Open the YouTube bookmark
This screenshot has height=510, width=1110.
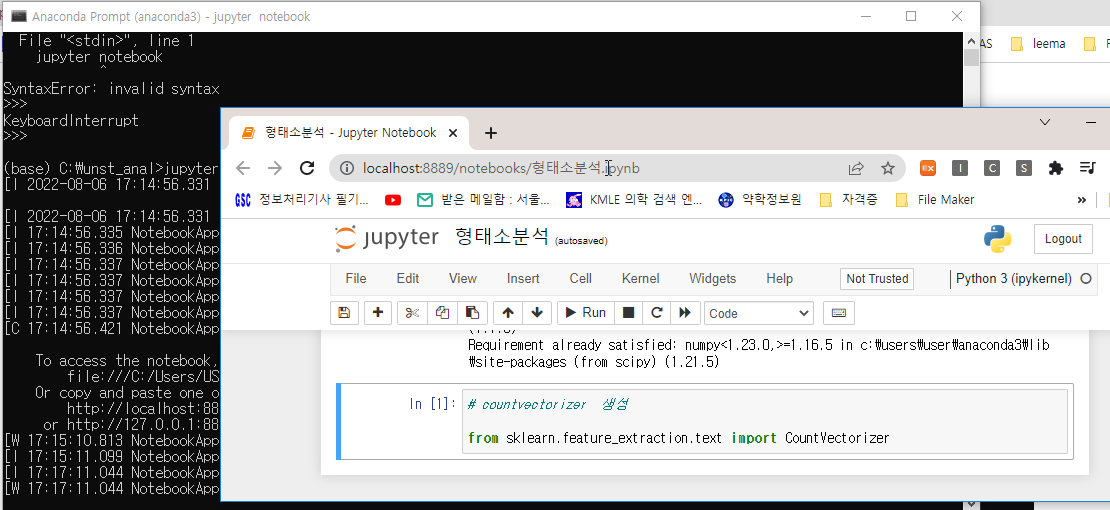[393, 200]
